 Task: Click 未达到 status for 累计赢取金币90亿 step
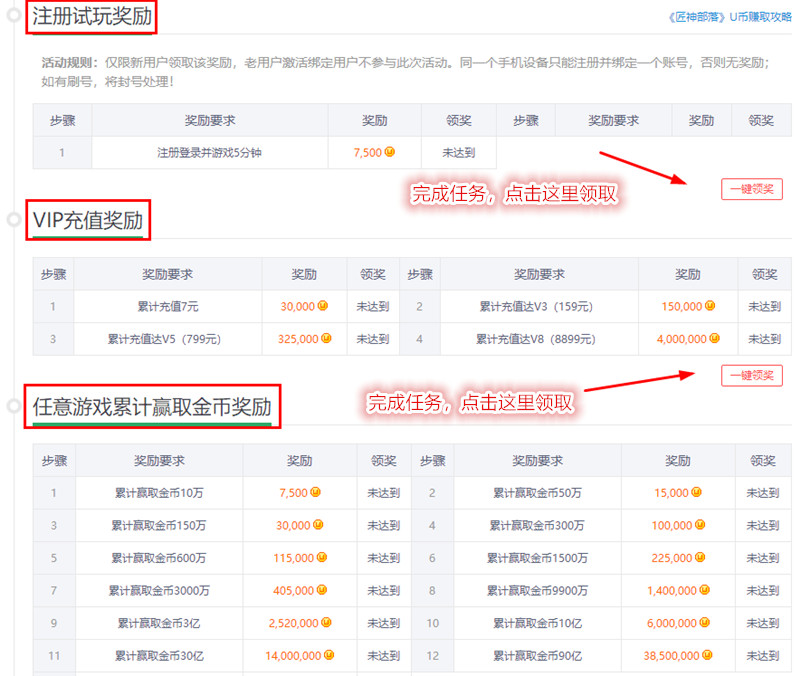(763, 656)
